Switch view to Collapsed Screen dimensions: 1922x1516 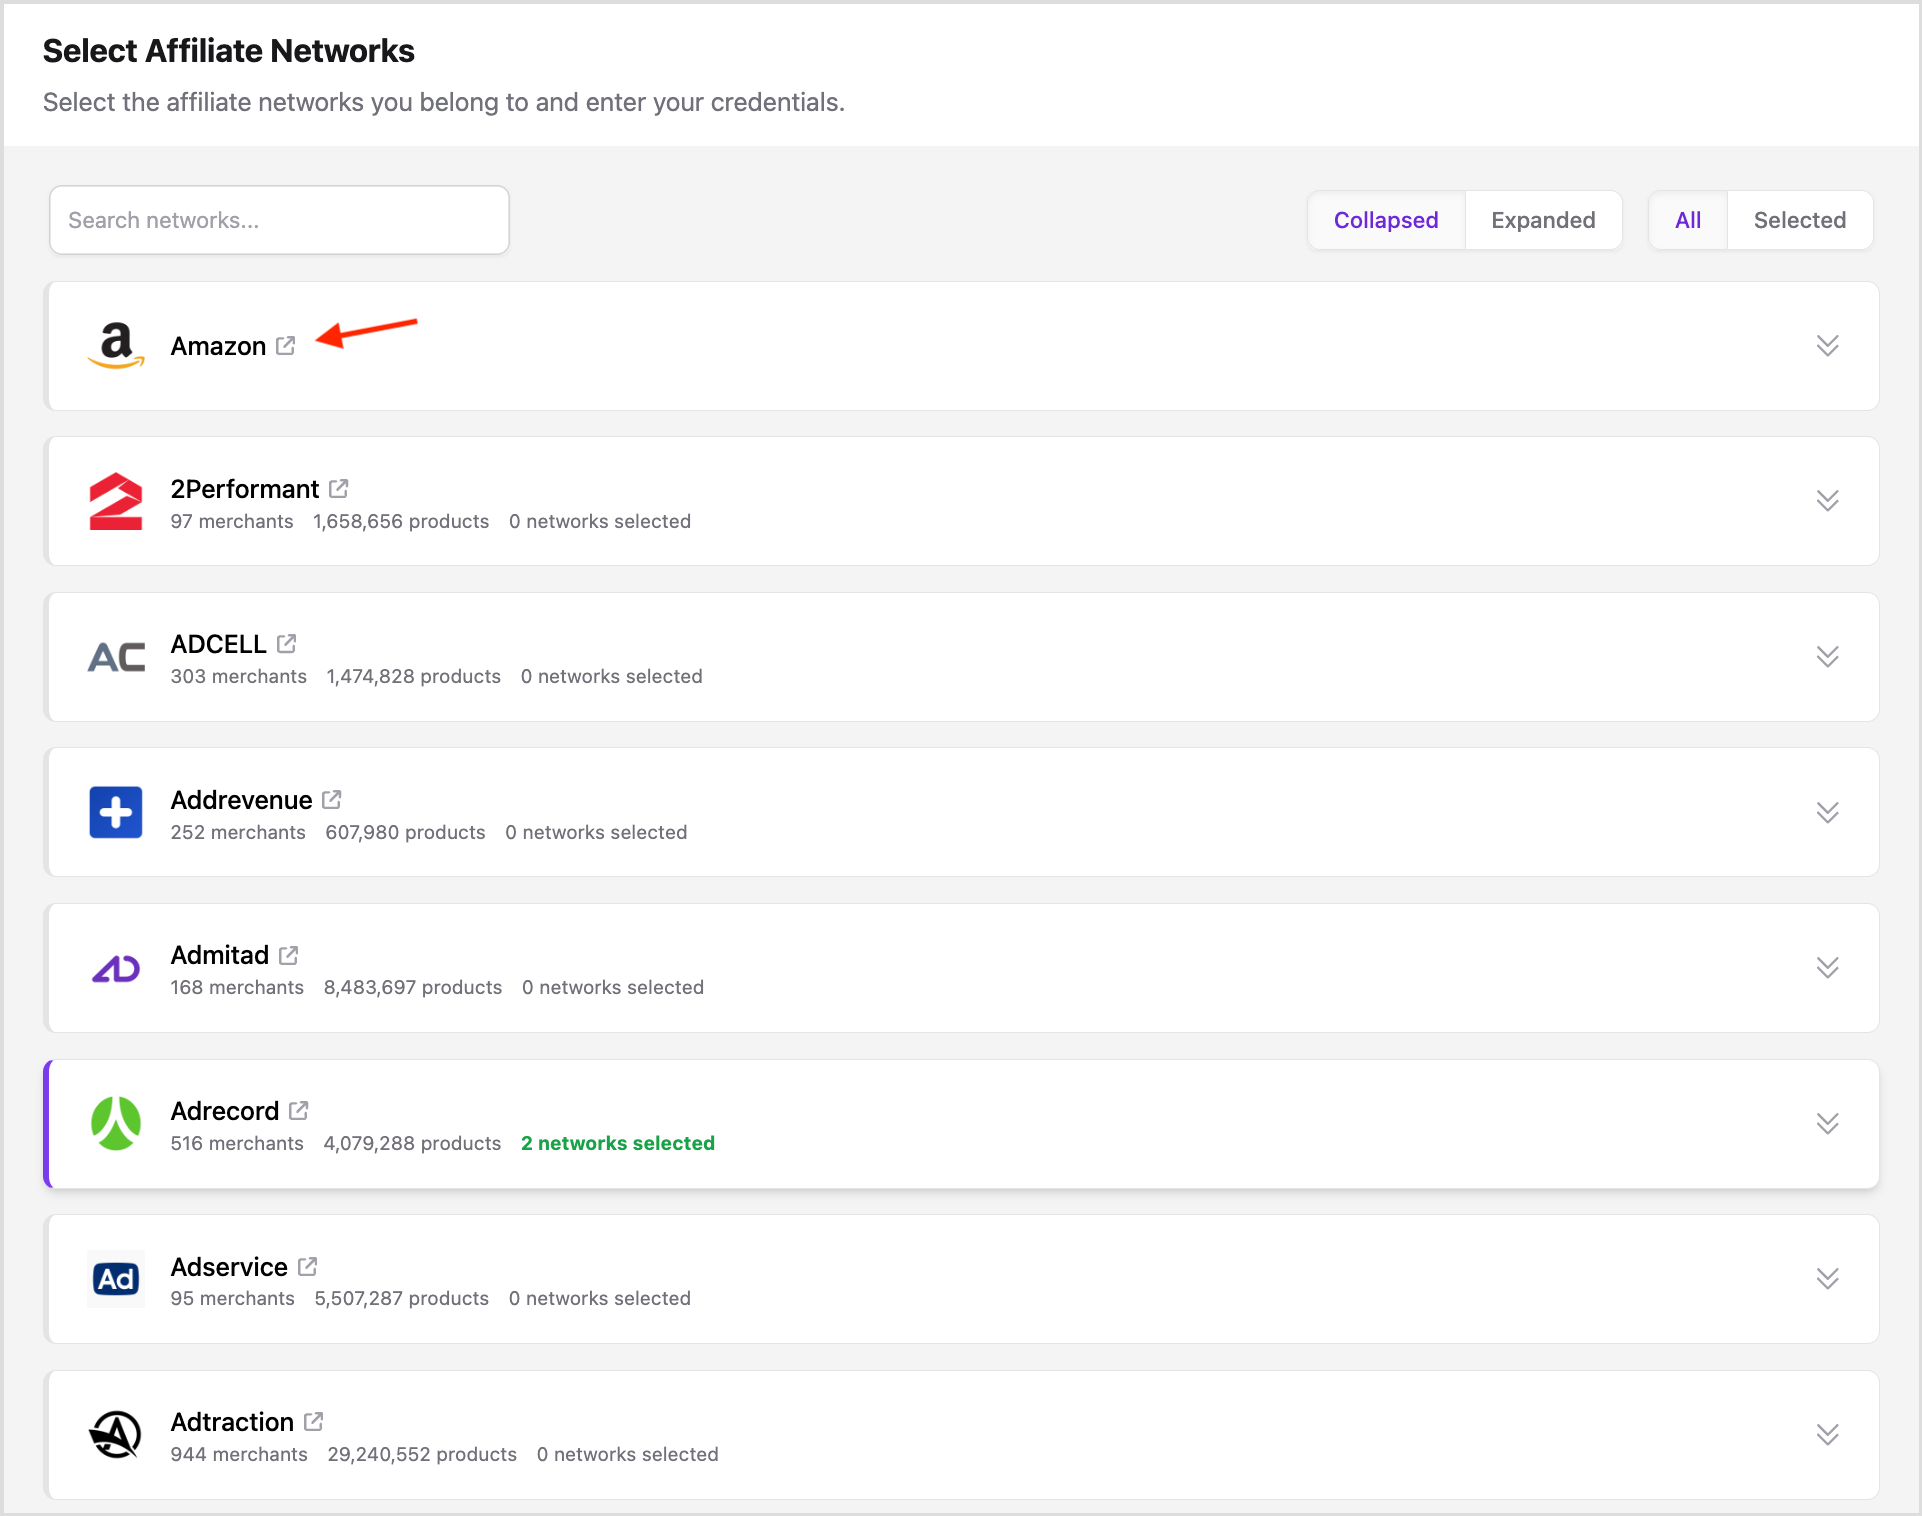[x=1386, y=220]
